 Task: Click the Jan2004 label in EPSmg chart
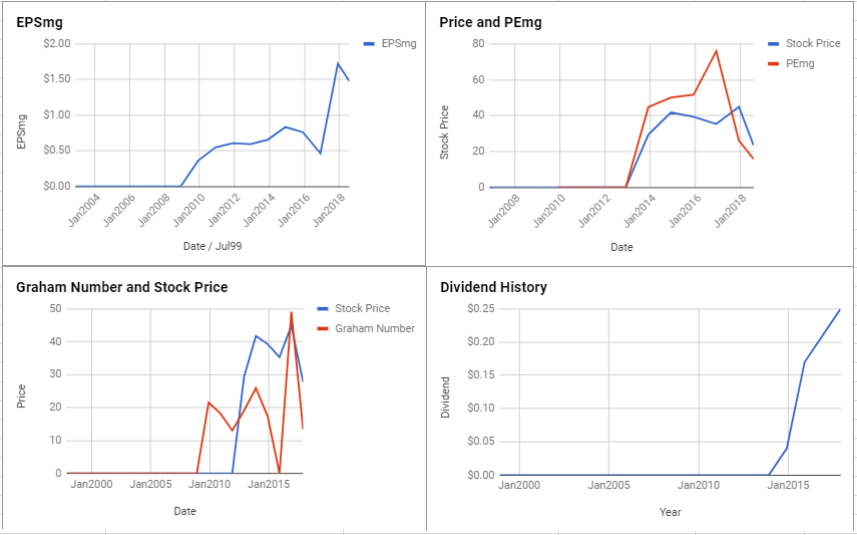click(82, 210)
